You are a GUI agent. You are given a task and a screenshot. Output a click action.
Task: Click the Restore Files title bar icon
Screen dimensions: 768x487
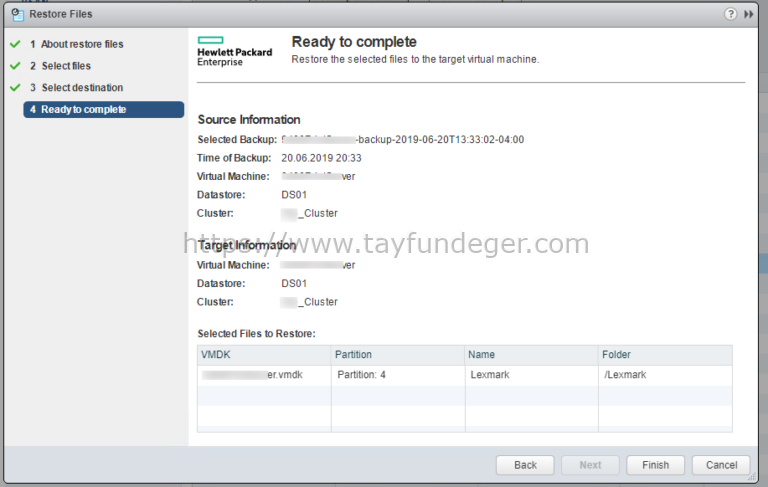pyautogui.click(x=16, y=14)
